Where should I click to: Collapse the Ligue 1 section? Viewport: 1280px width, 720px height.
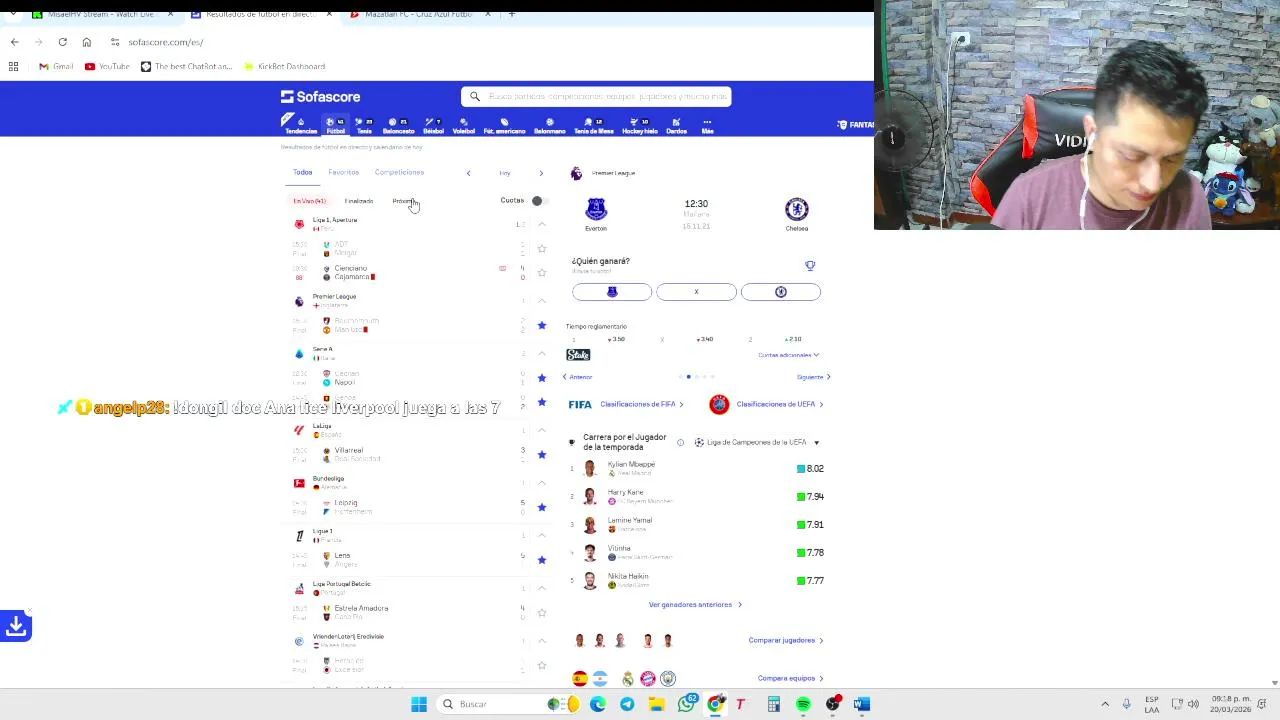tap(542, 535)
